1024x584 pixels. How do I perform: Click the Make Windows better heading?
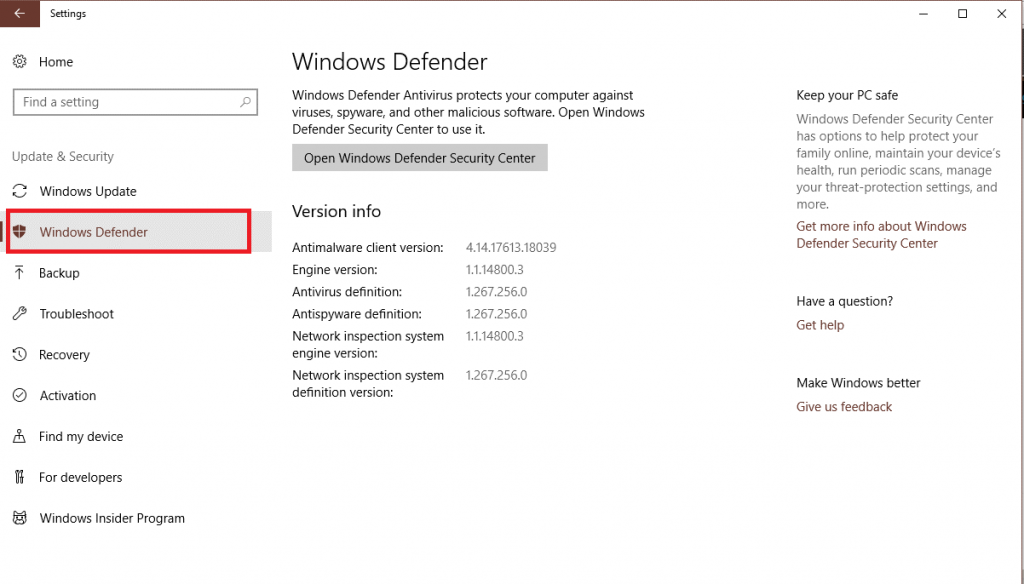858,383
